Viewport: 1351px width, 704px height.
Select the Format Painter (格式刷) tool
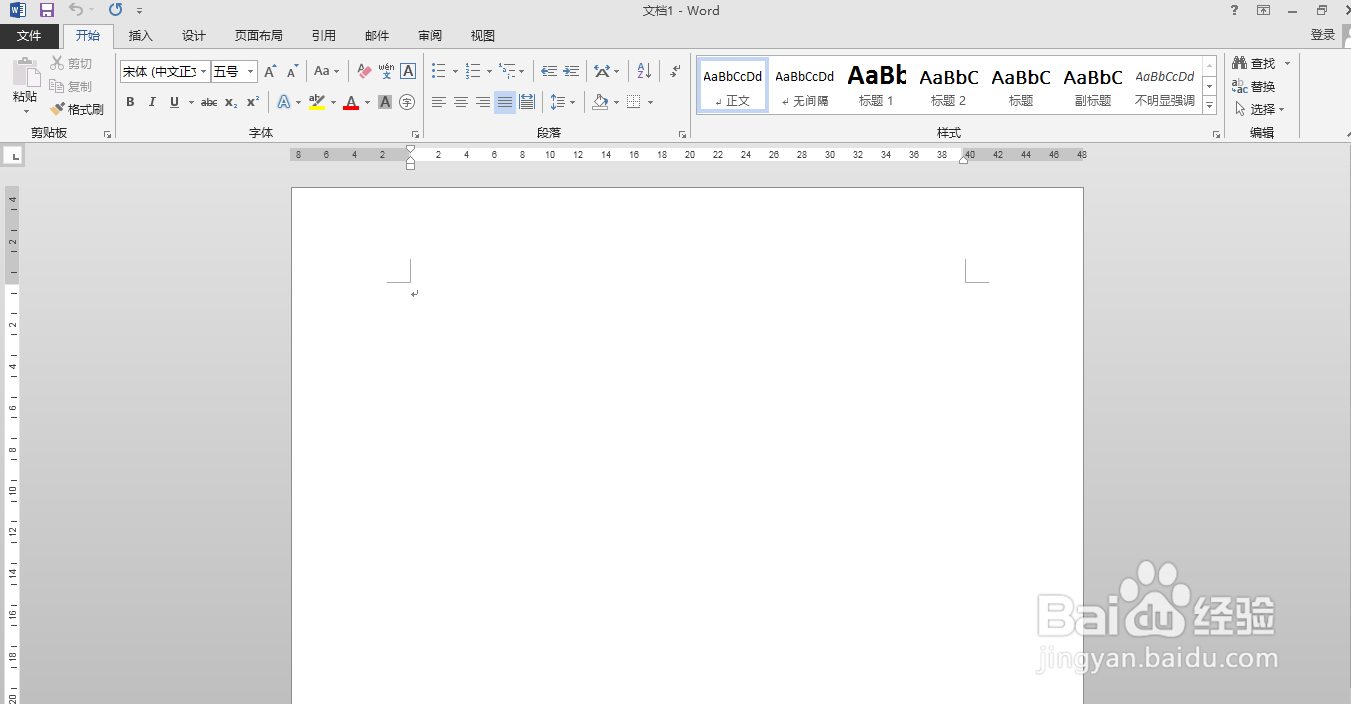(x=77, y=109)
